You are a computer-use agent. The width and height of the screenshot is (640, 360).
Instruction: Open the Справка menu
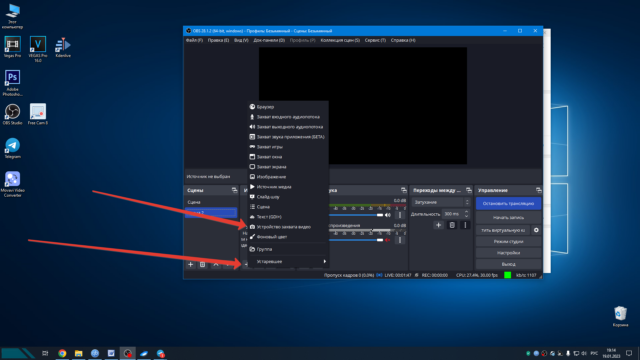(x=403, y=40)
